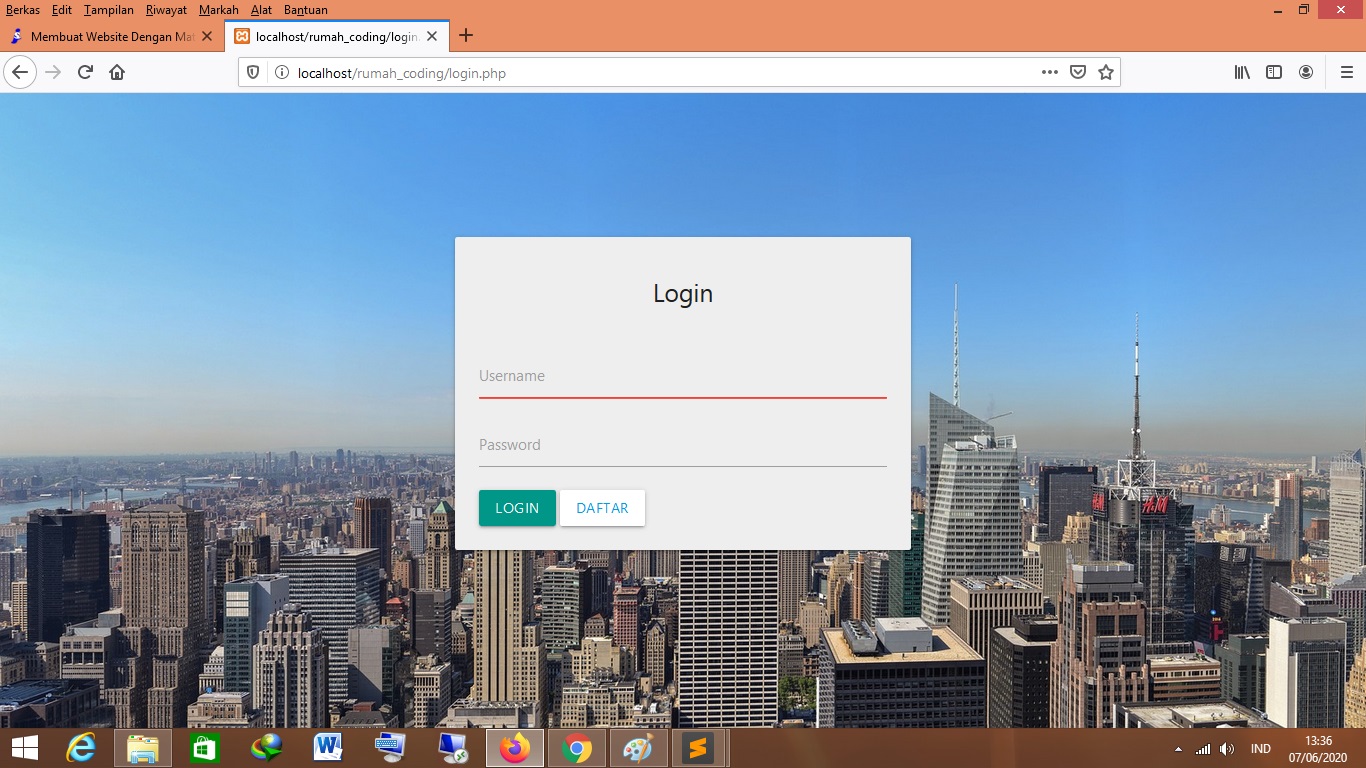Screen dimensions: 1366x768
Task: Expand hidden system tray icons
Action: click(1178, 749)
